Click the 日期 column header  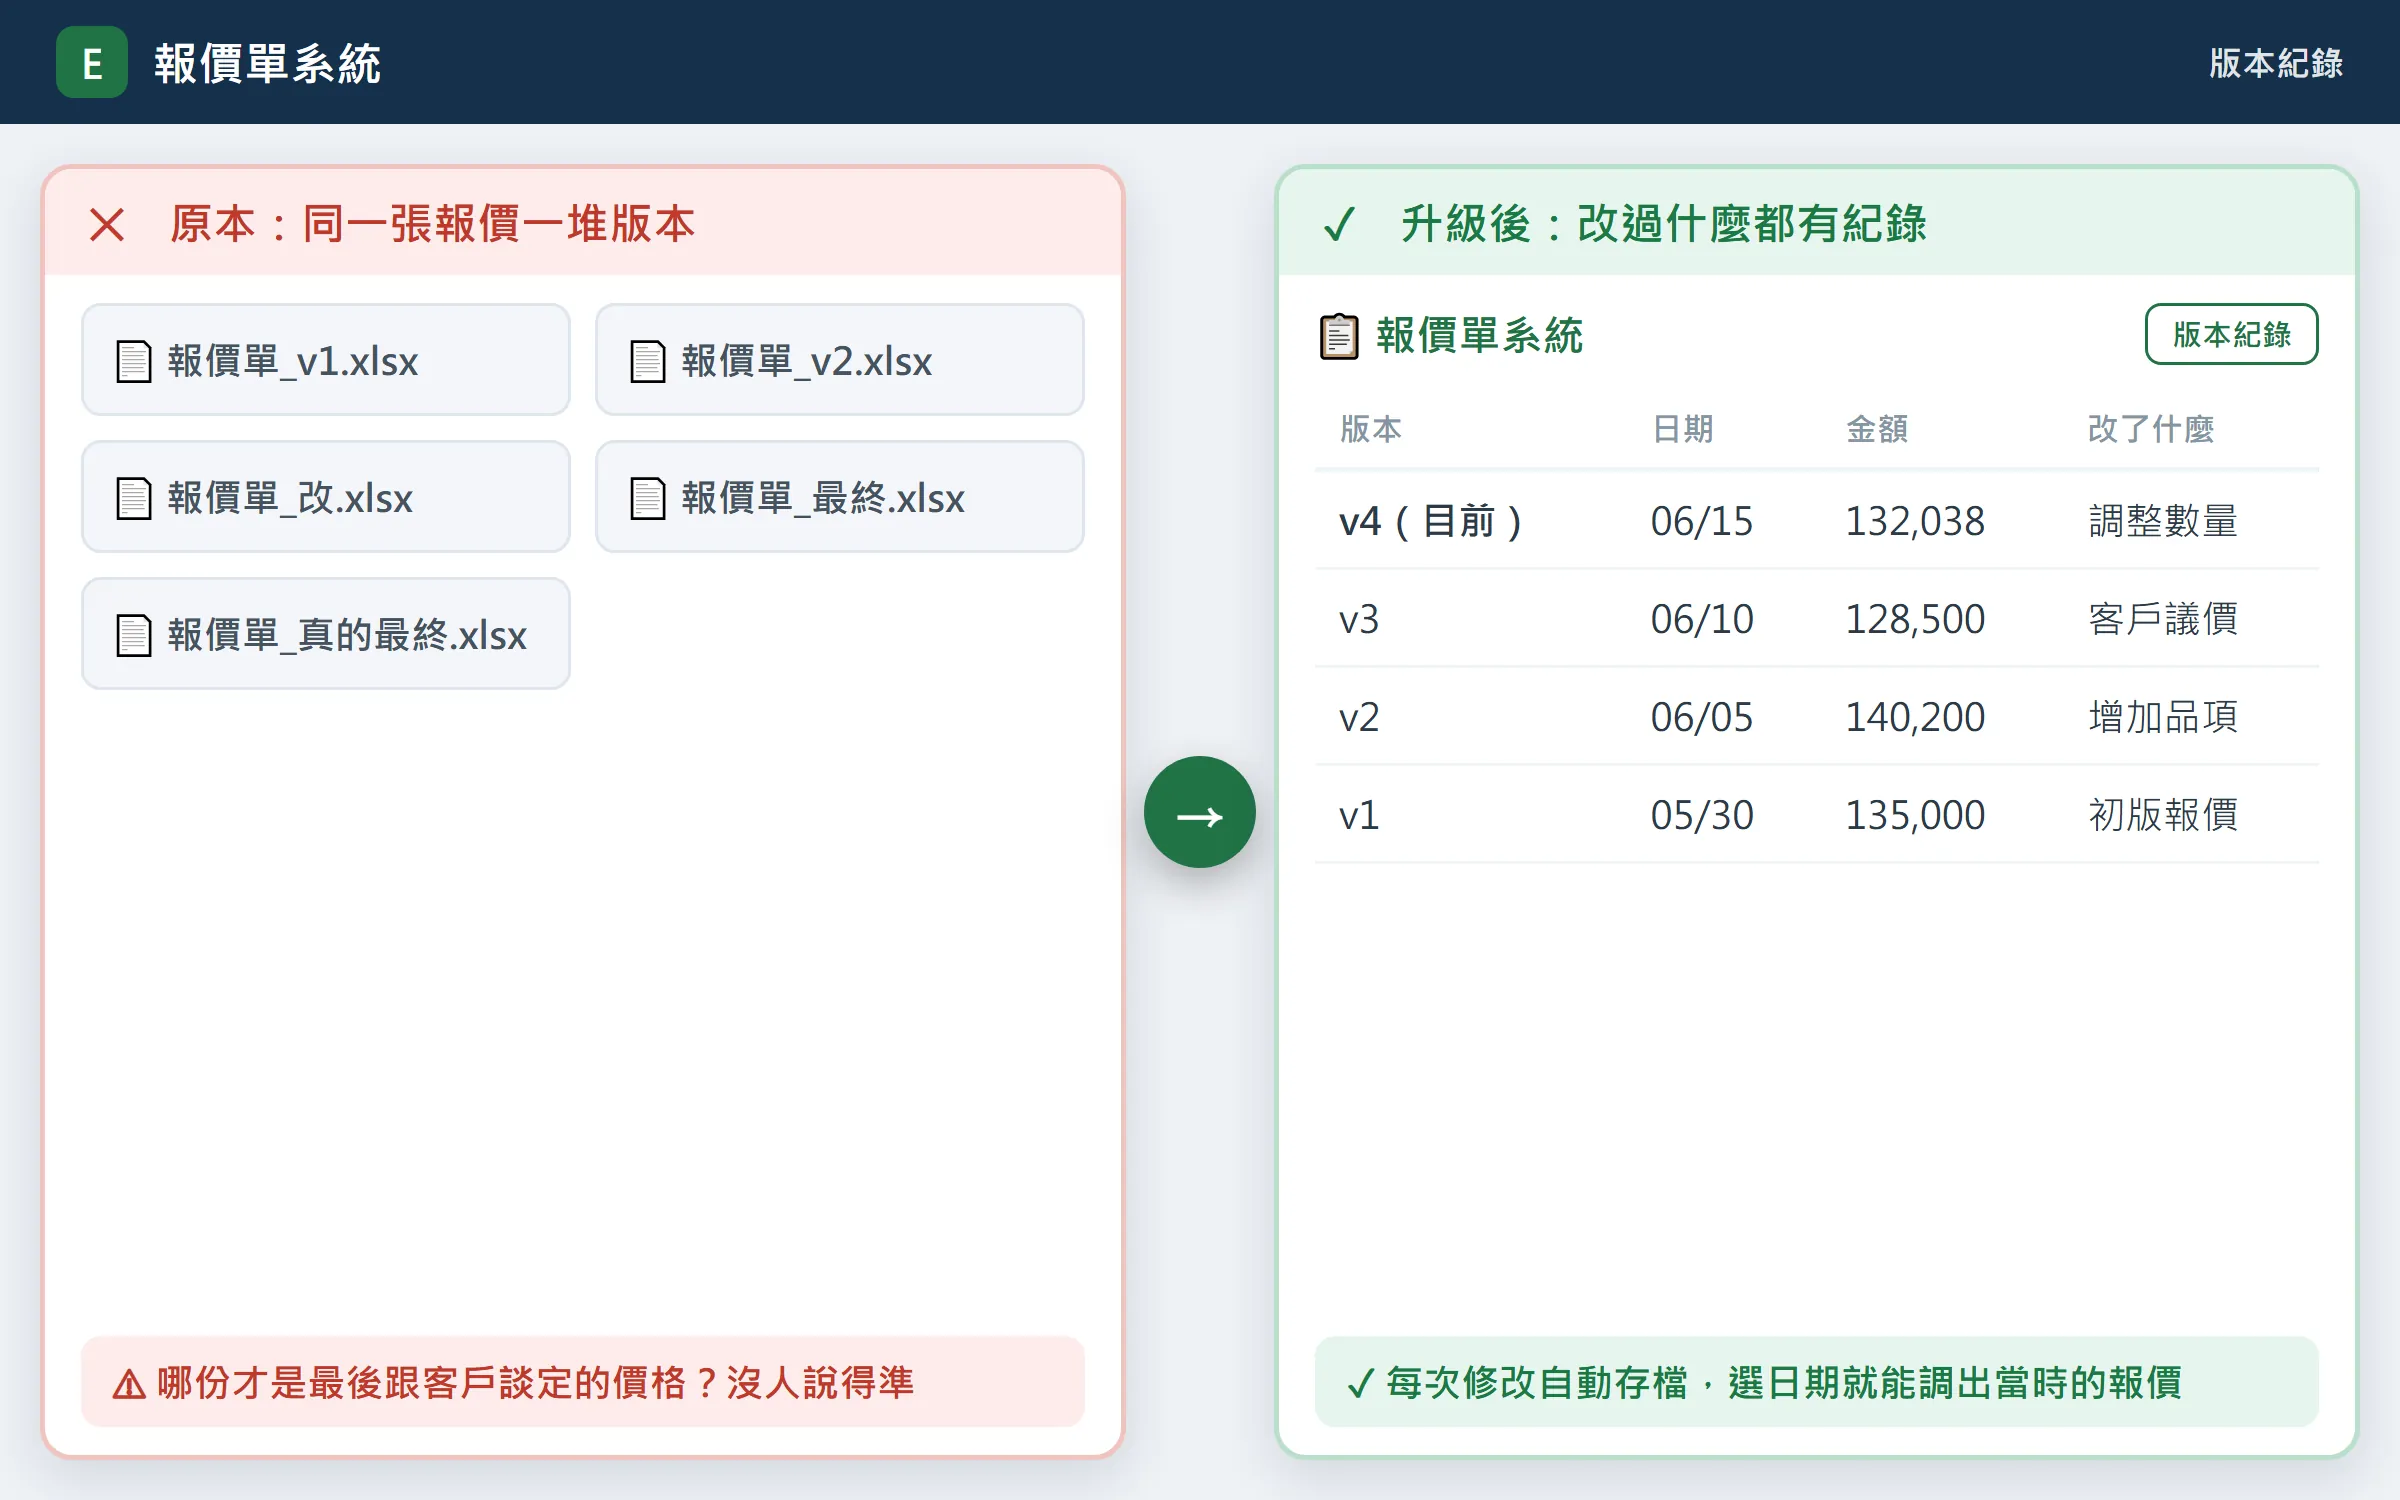pos(1683,429)
